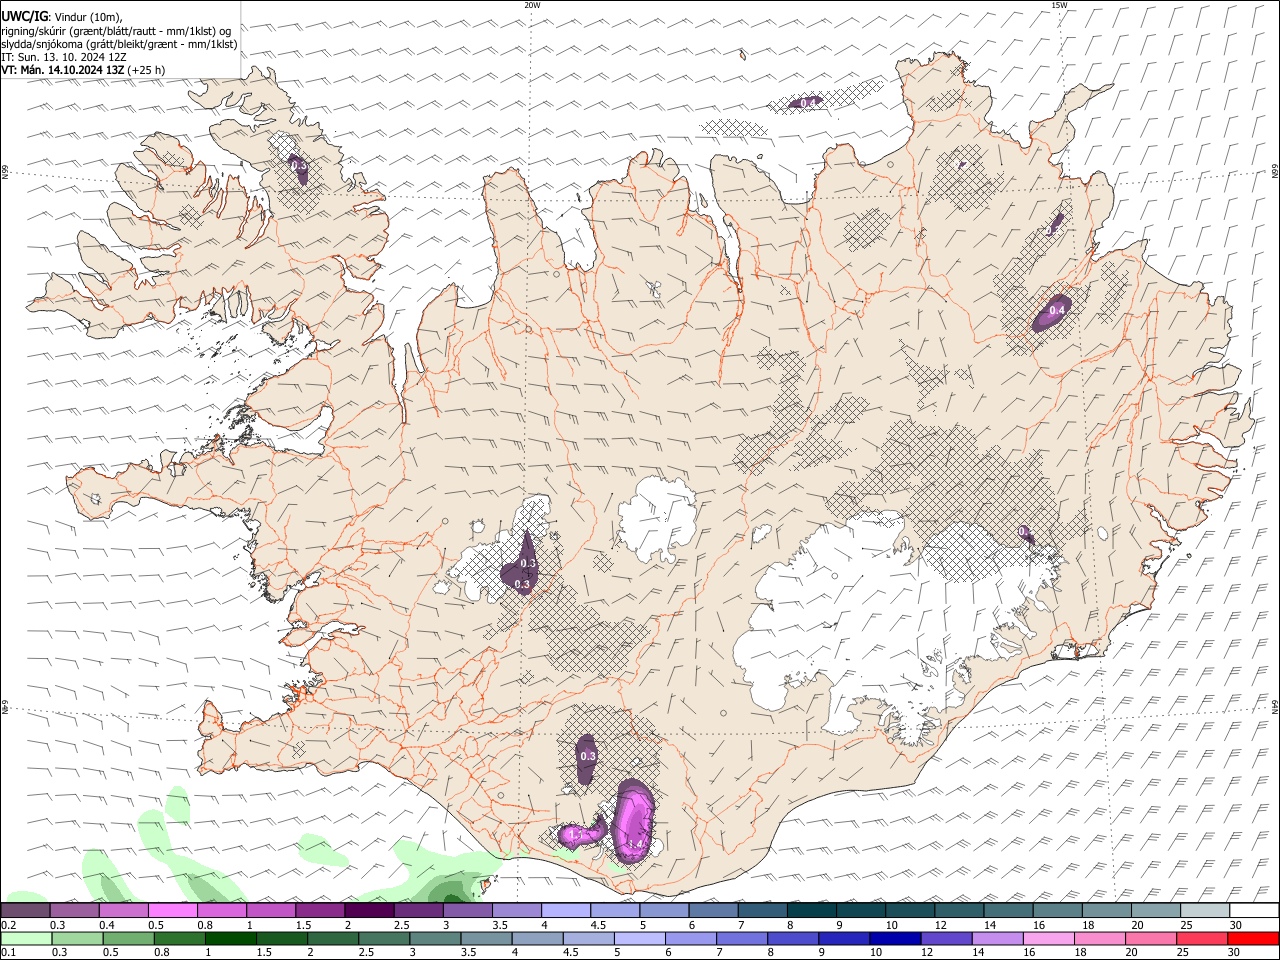Click the 'slydda/snjókoma' legend description line
The width and height of the screenshot is (1280, 960).
(x=119, y=44)
